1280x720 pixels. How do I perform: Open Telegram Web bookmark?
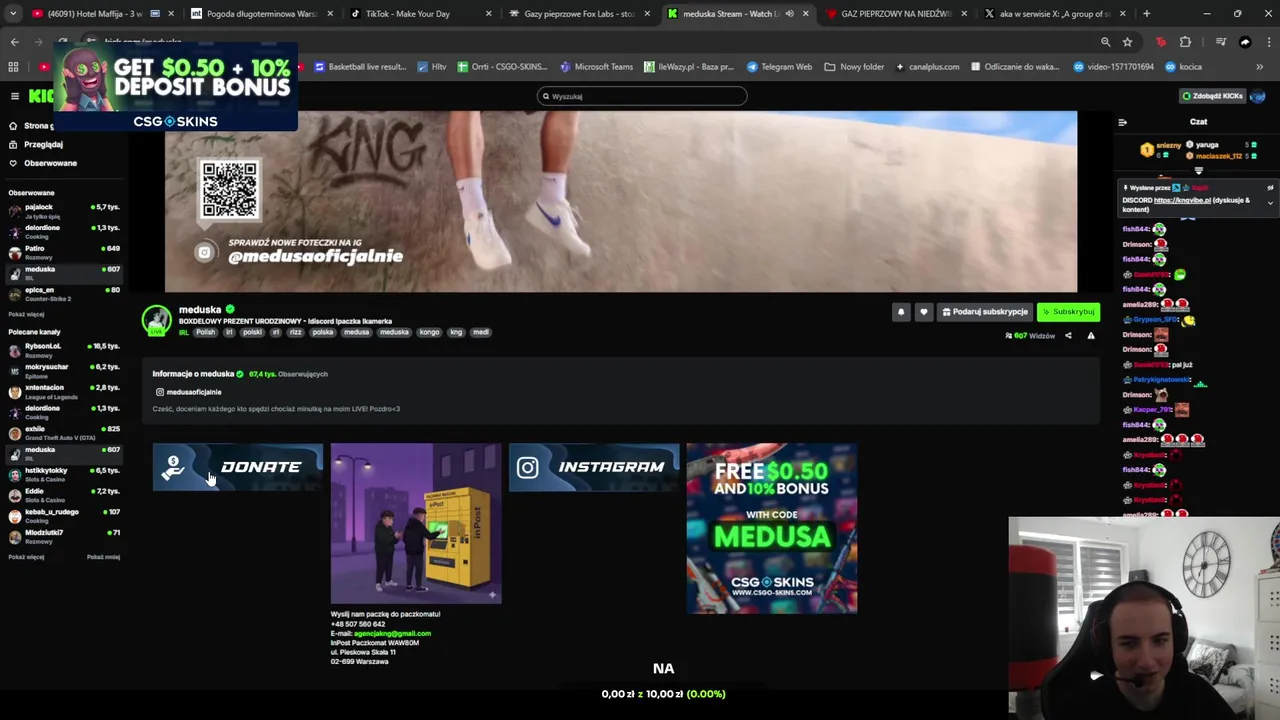[779, 67]
